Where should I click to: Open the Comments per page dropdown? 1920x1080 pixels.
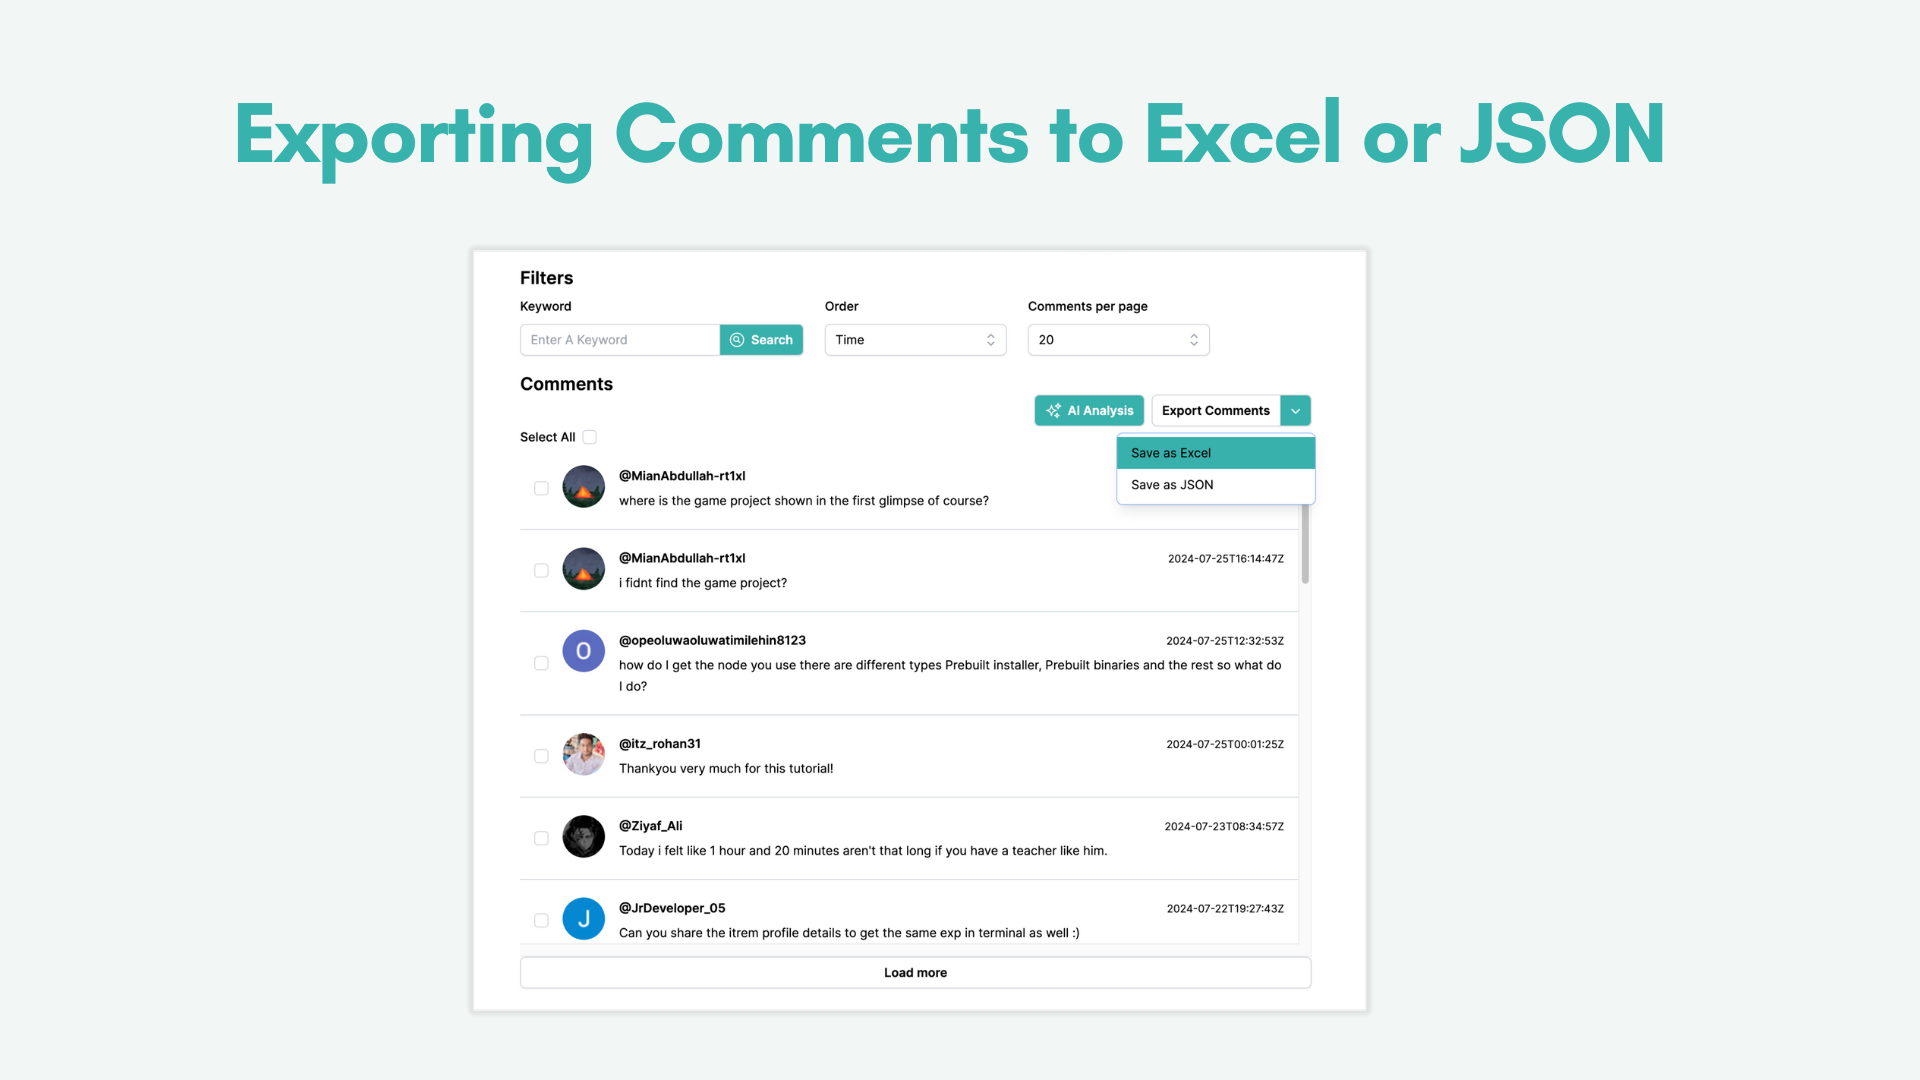click(1118, 340)
